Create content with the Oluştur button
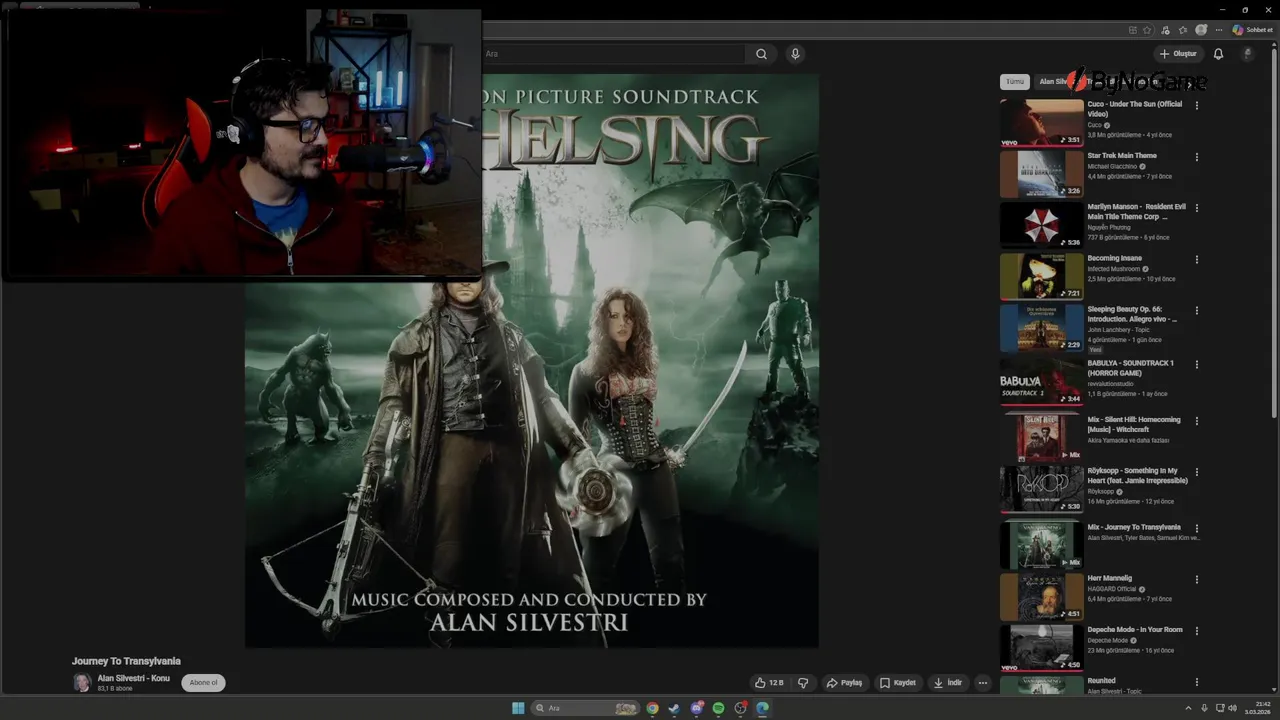The width and height of the screenshot is (1280, 720). (x=1178, y=54)
